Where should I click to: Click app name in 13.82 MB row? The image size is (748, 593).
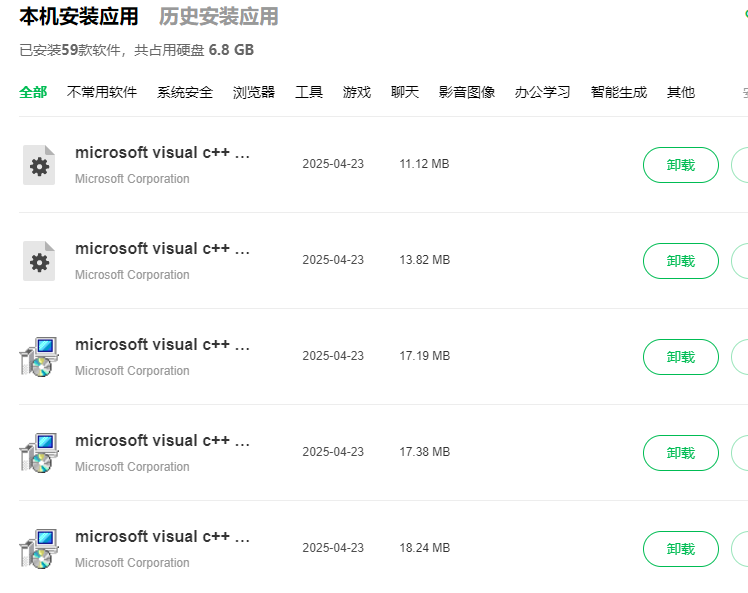point(162,249)
